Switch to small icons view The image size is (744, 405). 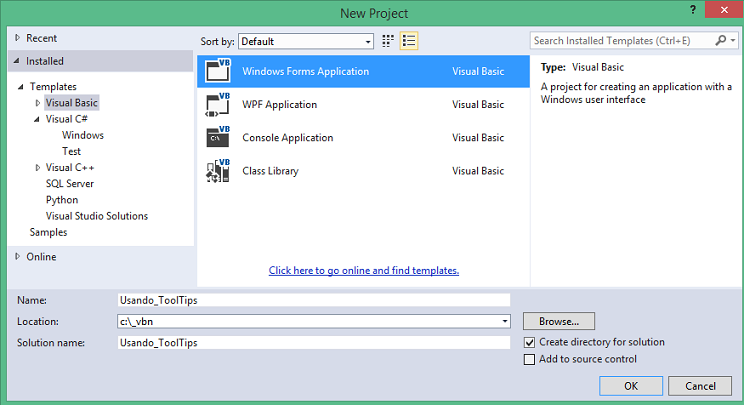click(x=388, y=41)
